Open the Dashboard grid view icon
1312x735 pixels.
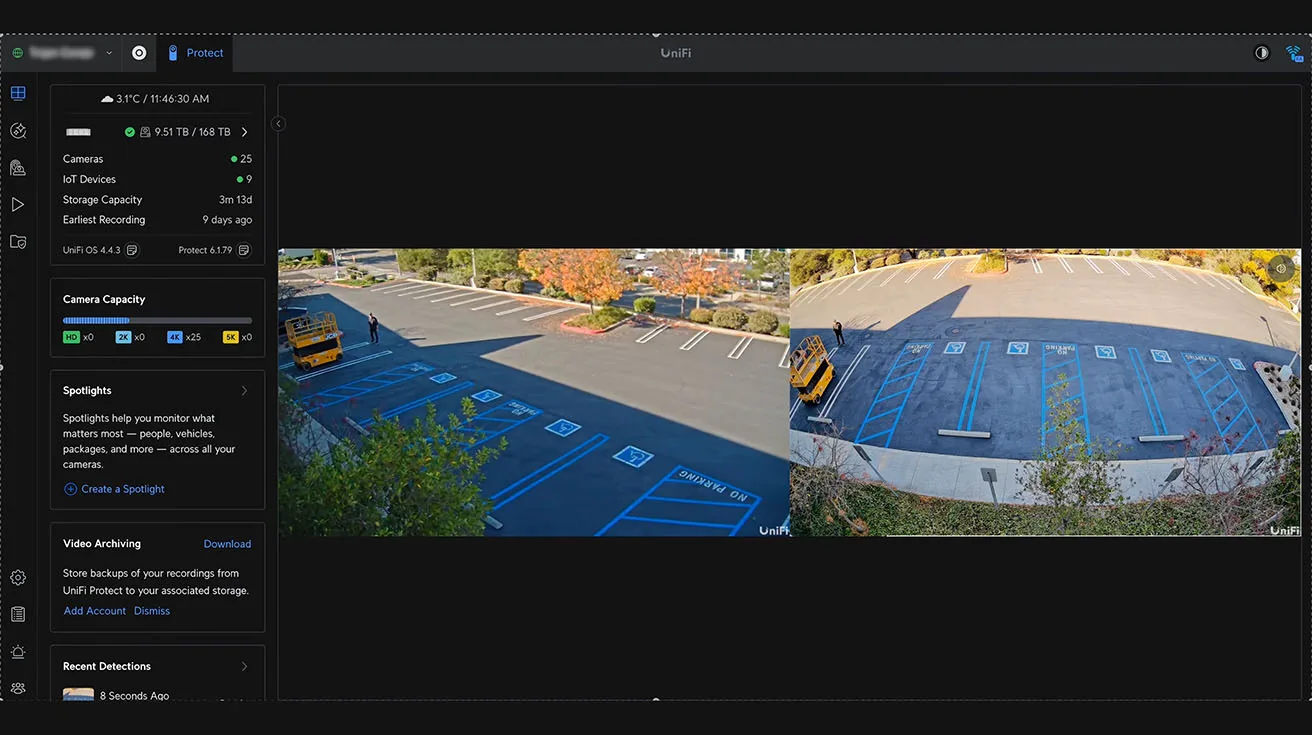click(x=18, y=94)
